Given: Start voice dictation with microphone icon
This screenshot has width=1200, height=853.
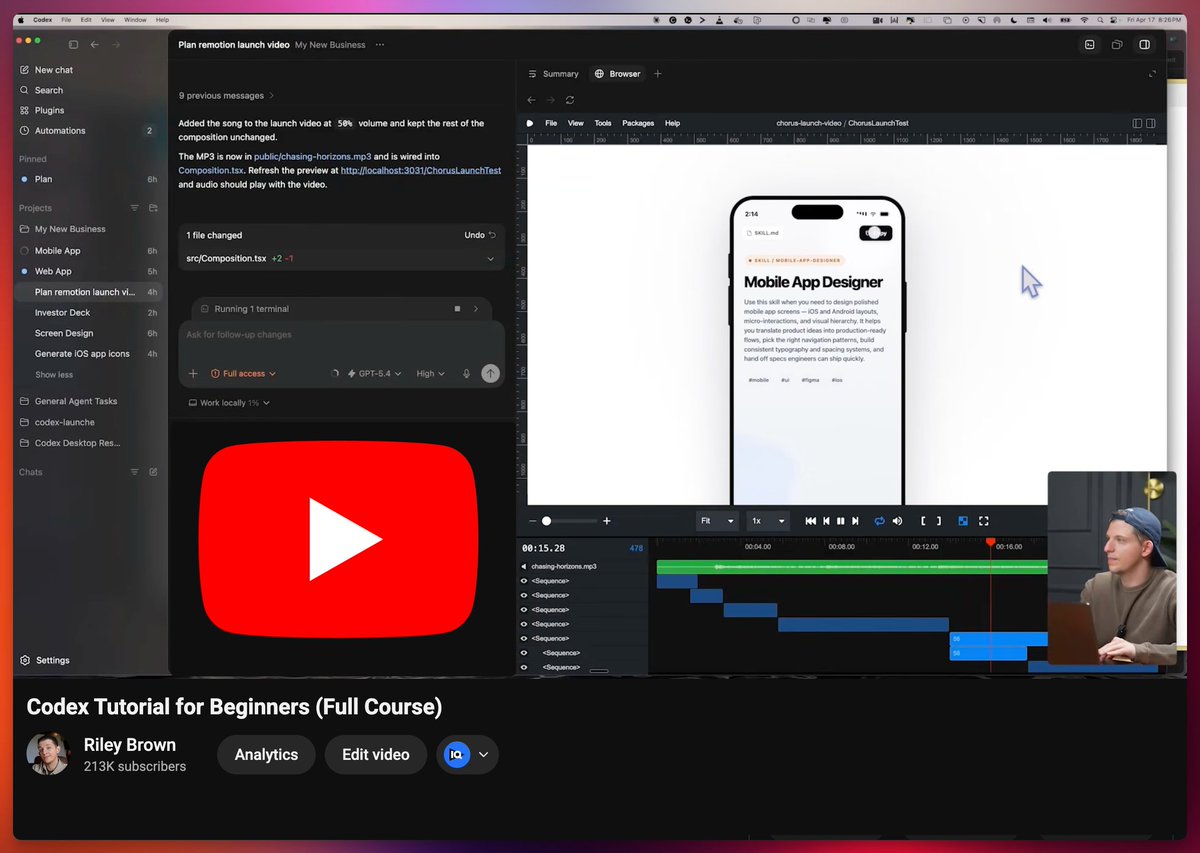Looking at the screenshot, I should pyautogui.click(x=466, y=373).
